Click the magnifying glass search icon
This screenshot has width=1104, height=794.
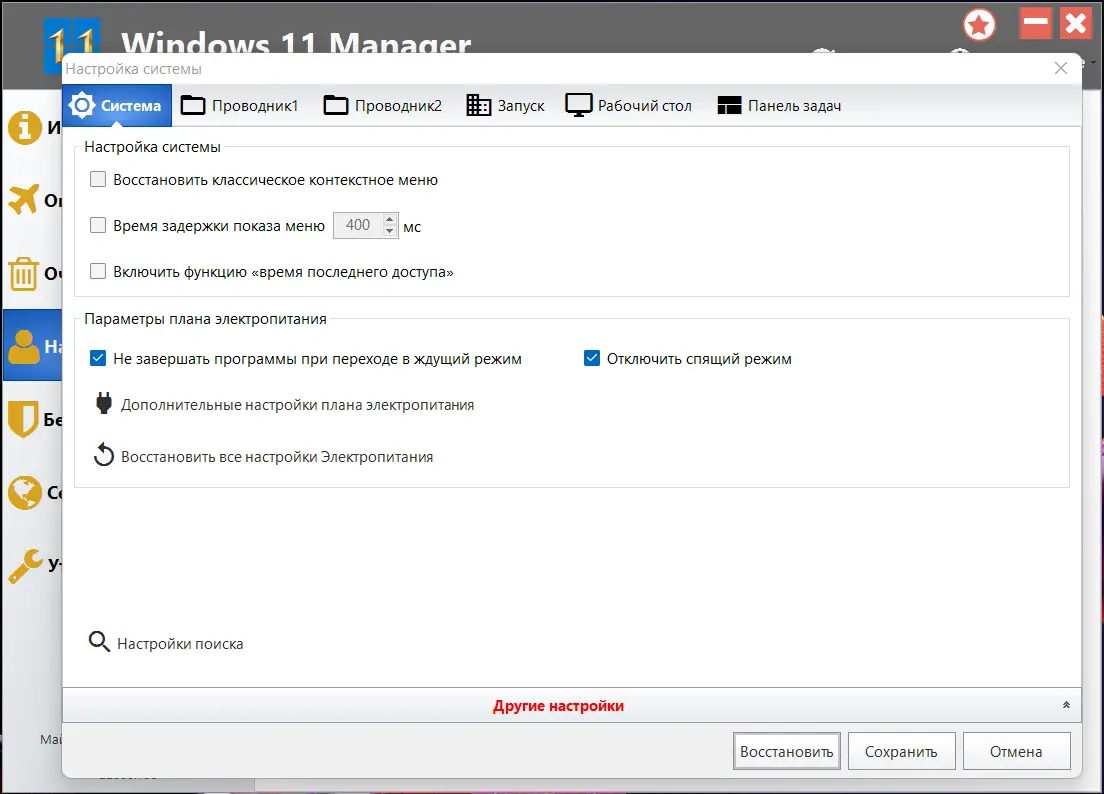click(99, 641)
